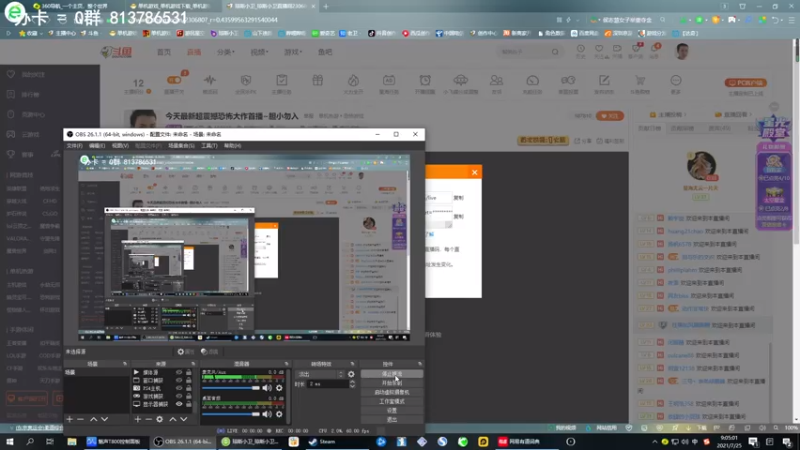Move scene down with arrow icon
The height and width of the screenshot is (450, 800).
[x=105, y=419]
